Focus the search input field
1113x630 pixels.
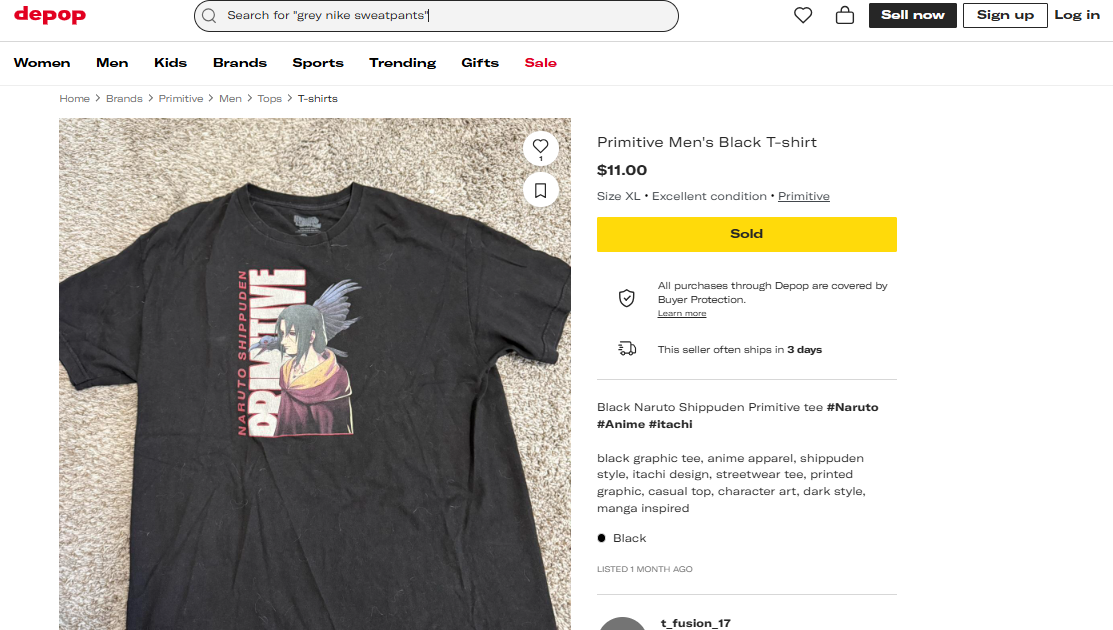point(440,16)
